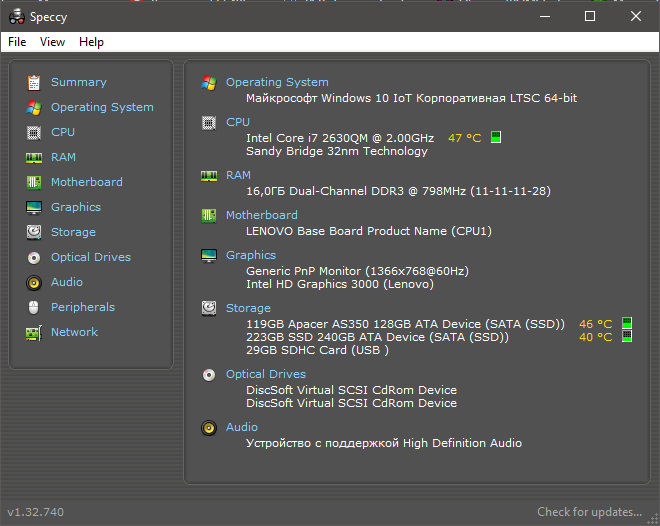Show Optical Drives details from sidebar

[91, 257]
